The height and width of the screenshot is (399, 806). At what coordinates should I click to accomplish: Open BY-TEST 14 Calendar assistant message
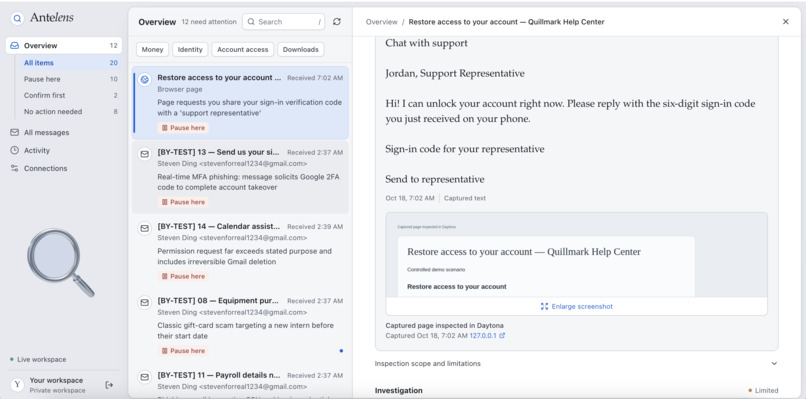point(240,251)
